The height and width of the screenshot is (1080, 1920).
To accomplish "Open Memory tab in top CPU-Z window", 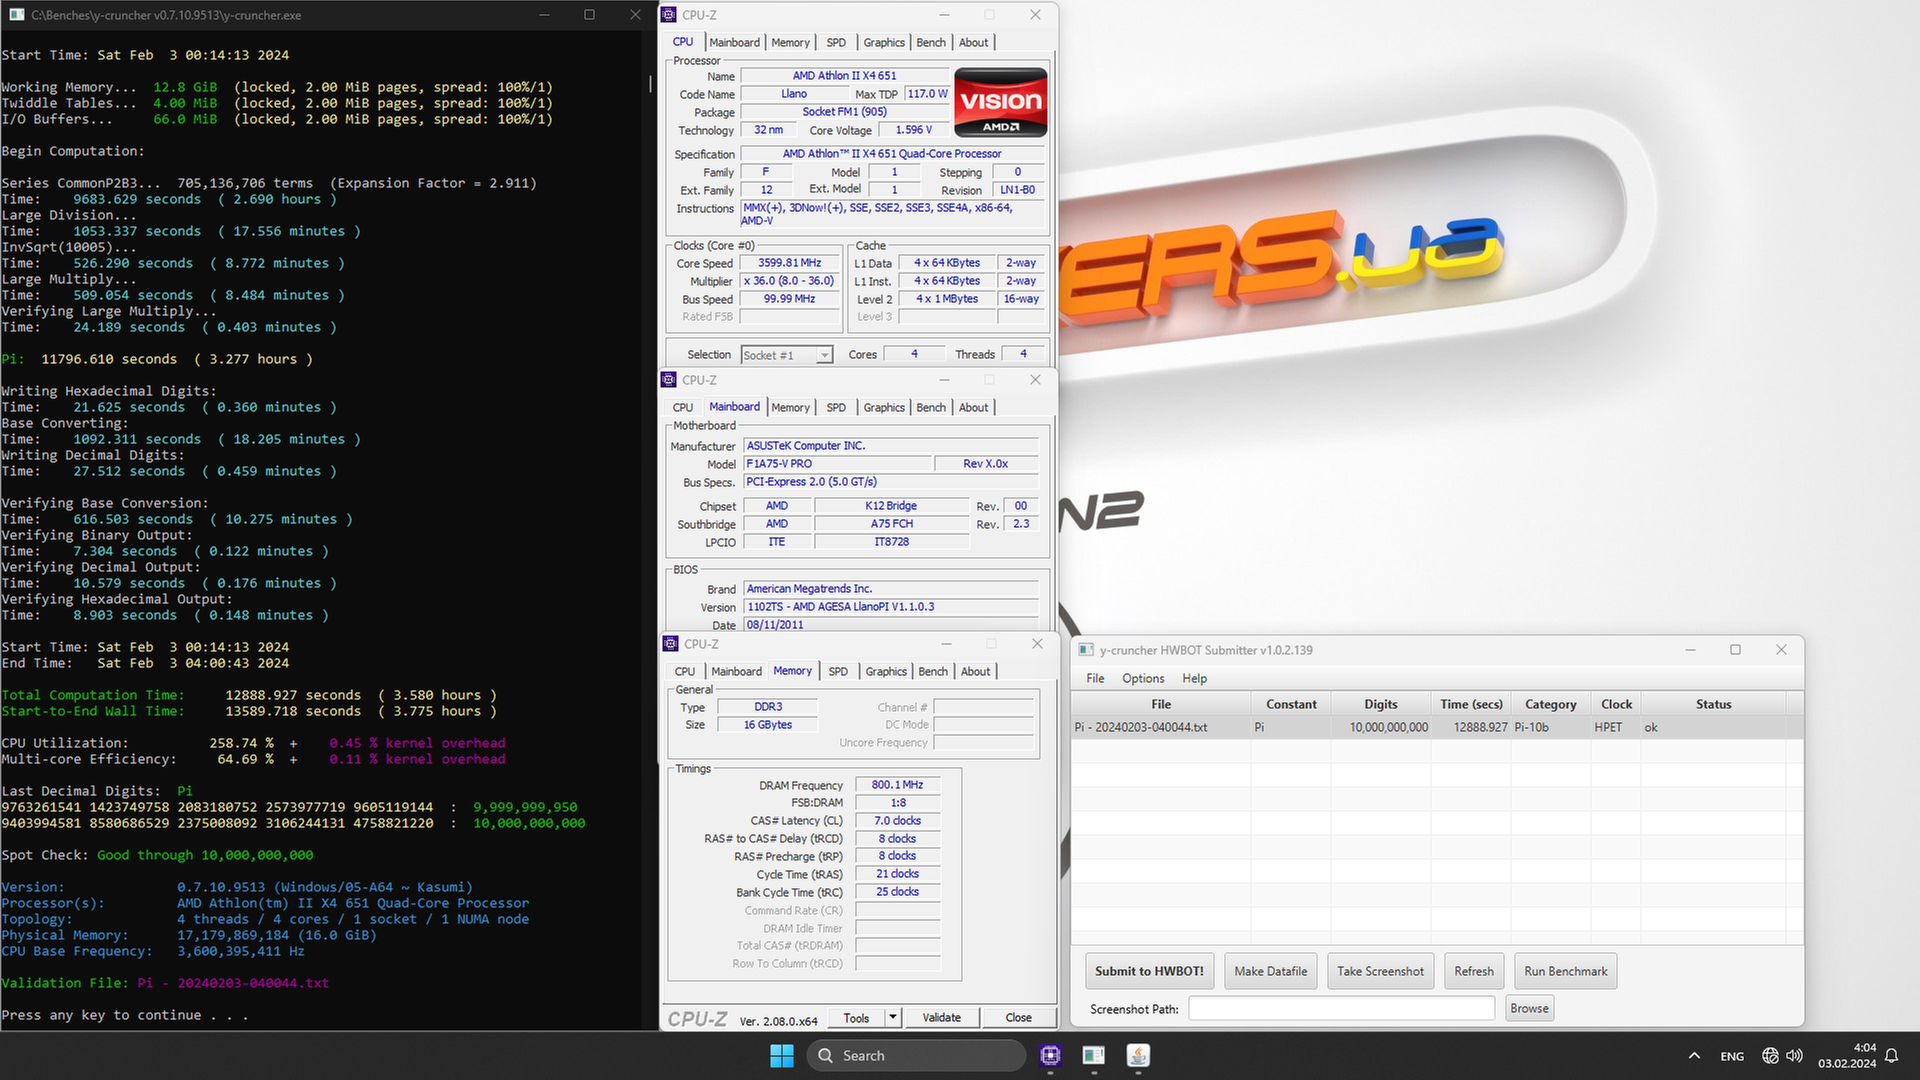I will tap(790, 43).
